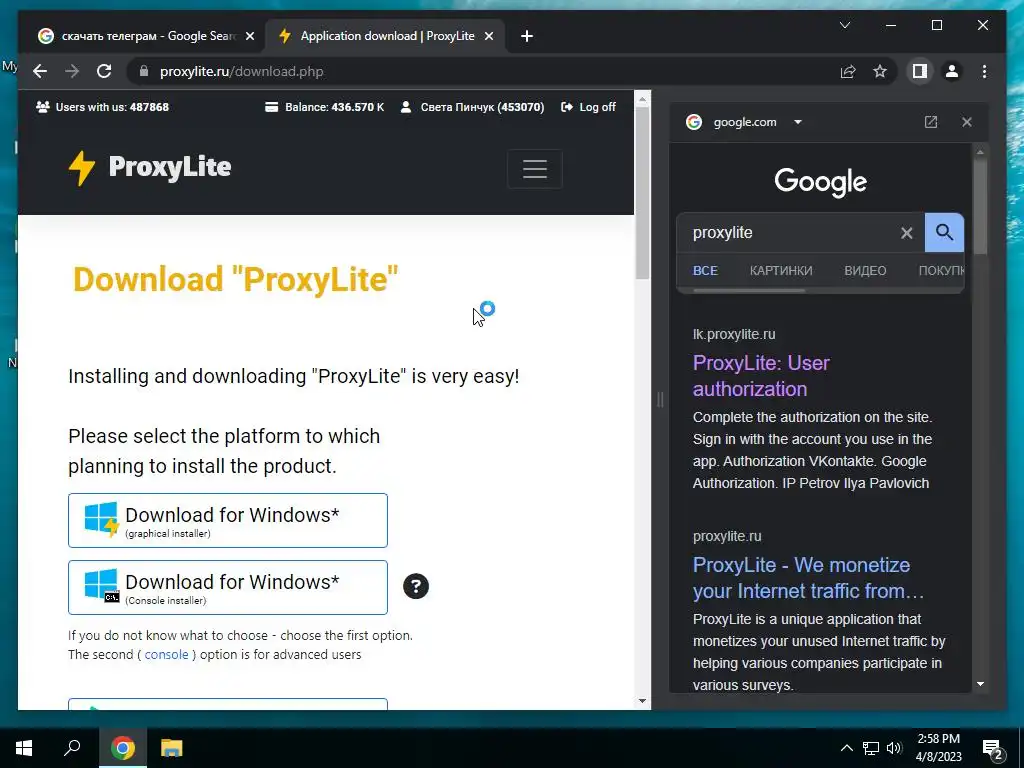1024x768 pixels.
Task: Select КАРТИНКИ results tab
Action: 781,270
